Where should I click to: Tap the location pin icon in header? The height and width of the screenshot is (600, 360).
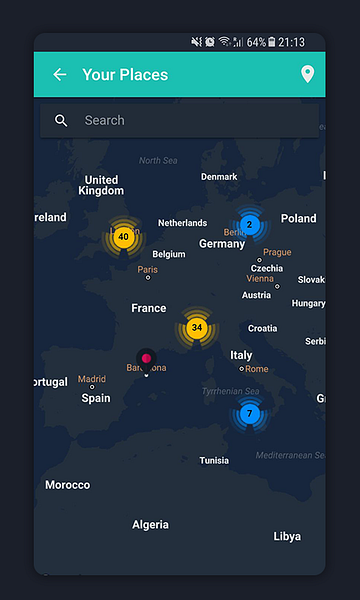click(x=308, y=74)
